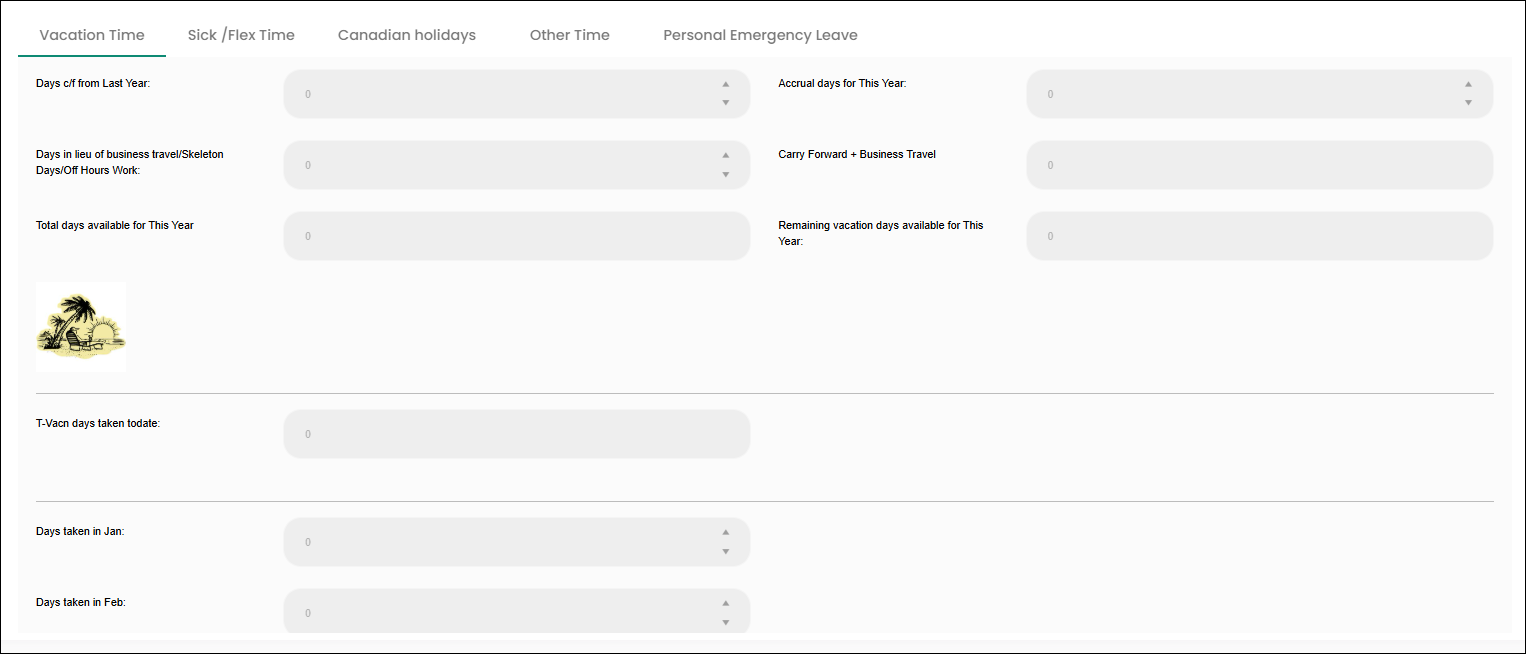The height and width of the screenshot is (654, 1526).
Task: Click inside Days taken in Jan input
Action: pyautogui.click(x=500, y=542)
